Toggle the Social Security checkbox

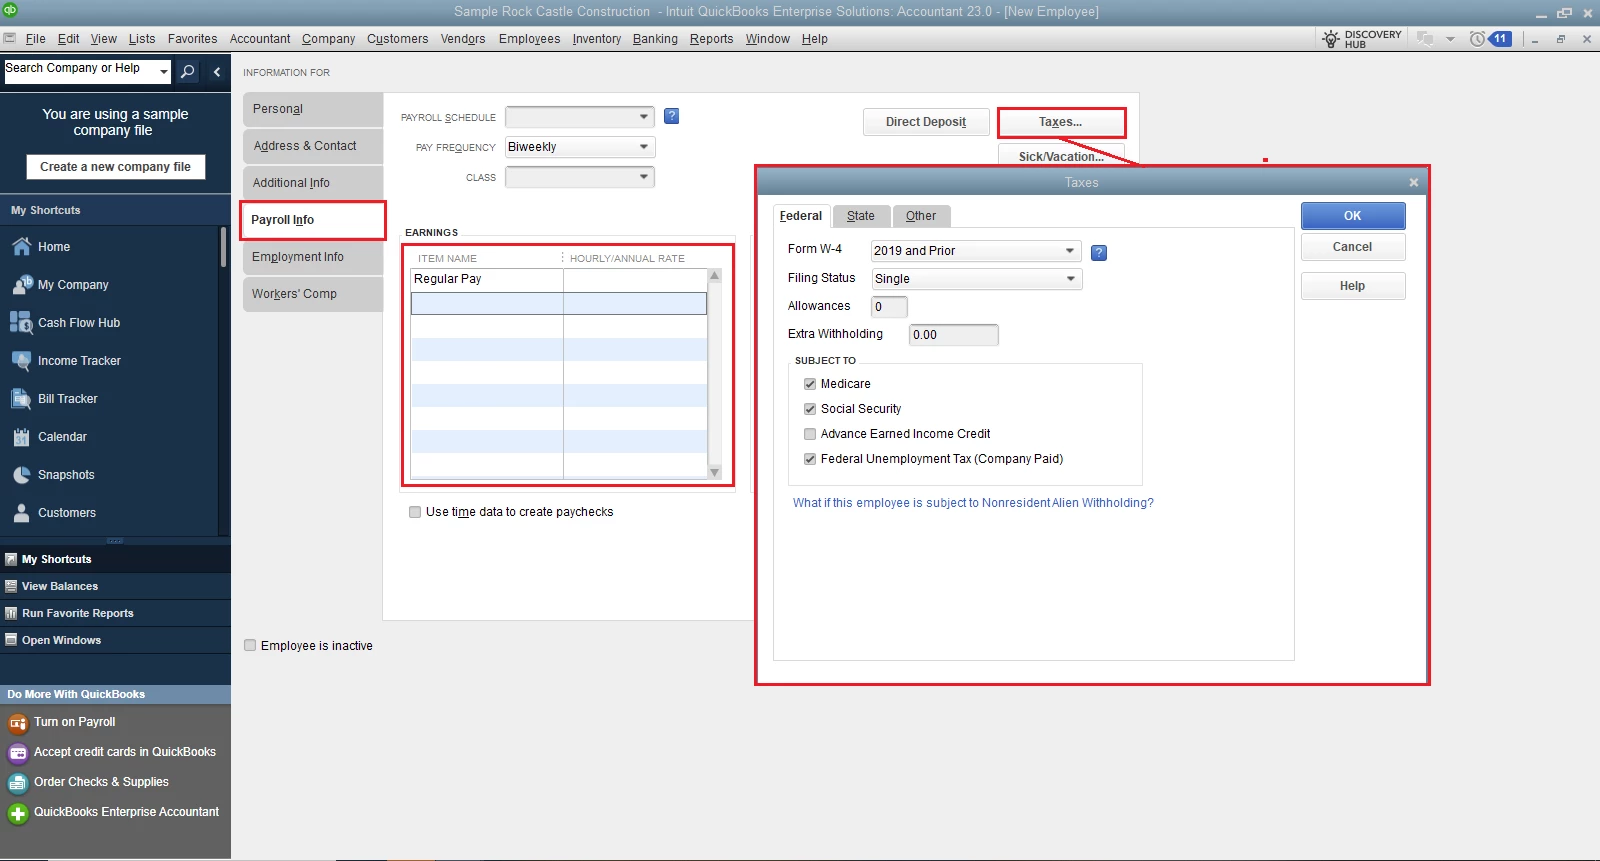[x=810, y=409]
